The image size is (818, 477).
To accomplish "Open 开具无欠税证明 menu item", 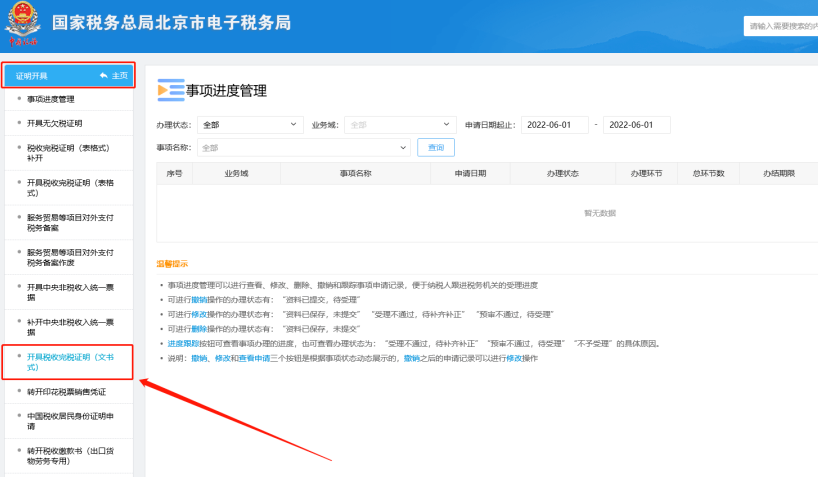I will click(x=55, y=122).
